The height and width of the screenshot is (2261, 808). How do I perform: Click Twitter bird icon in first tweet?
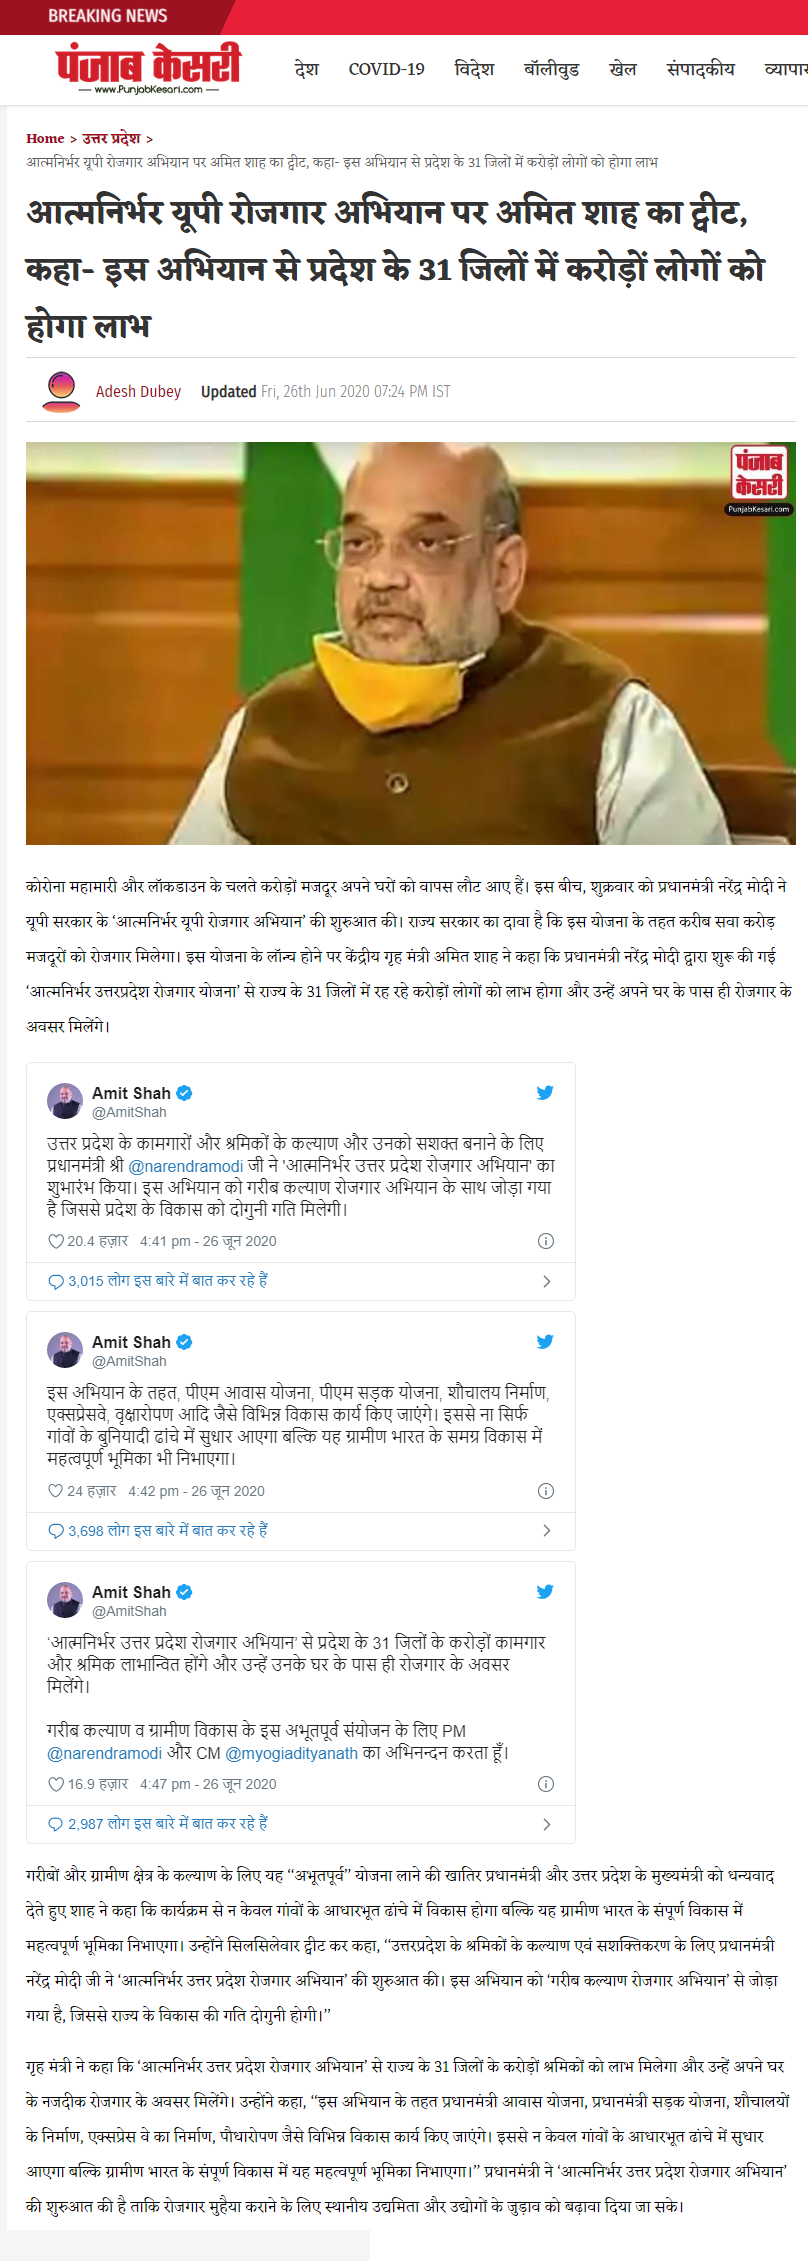[x=545, y=1093]
